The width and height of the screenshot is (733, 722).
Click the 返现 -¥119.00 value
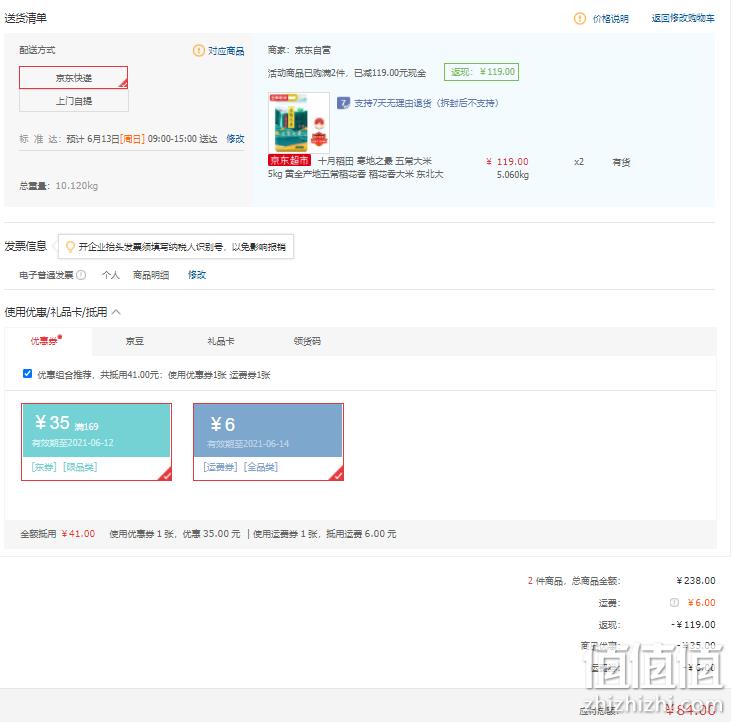pyautogui.click(x=693, y=624)
